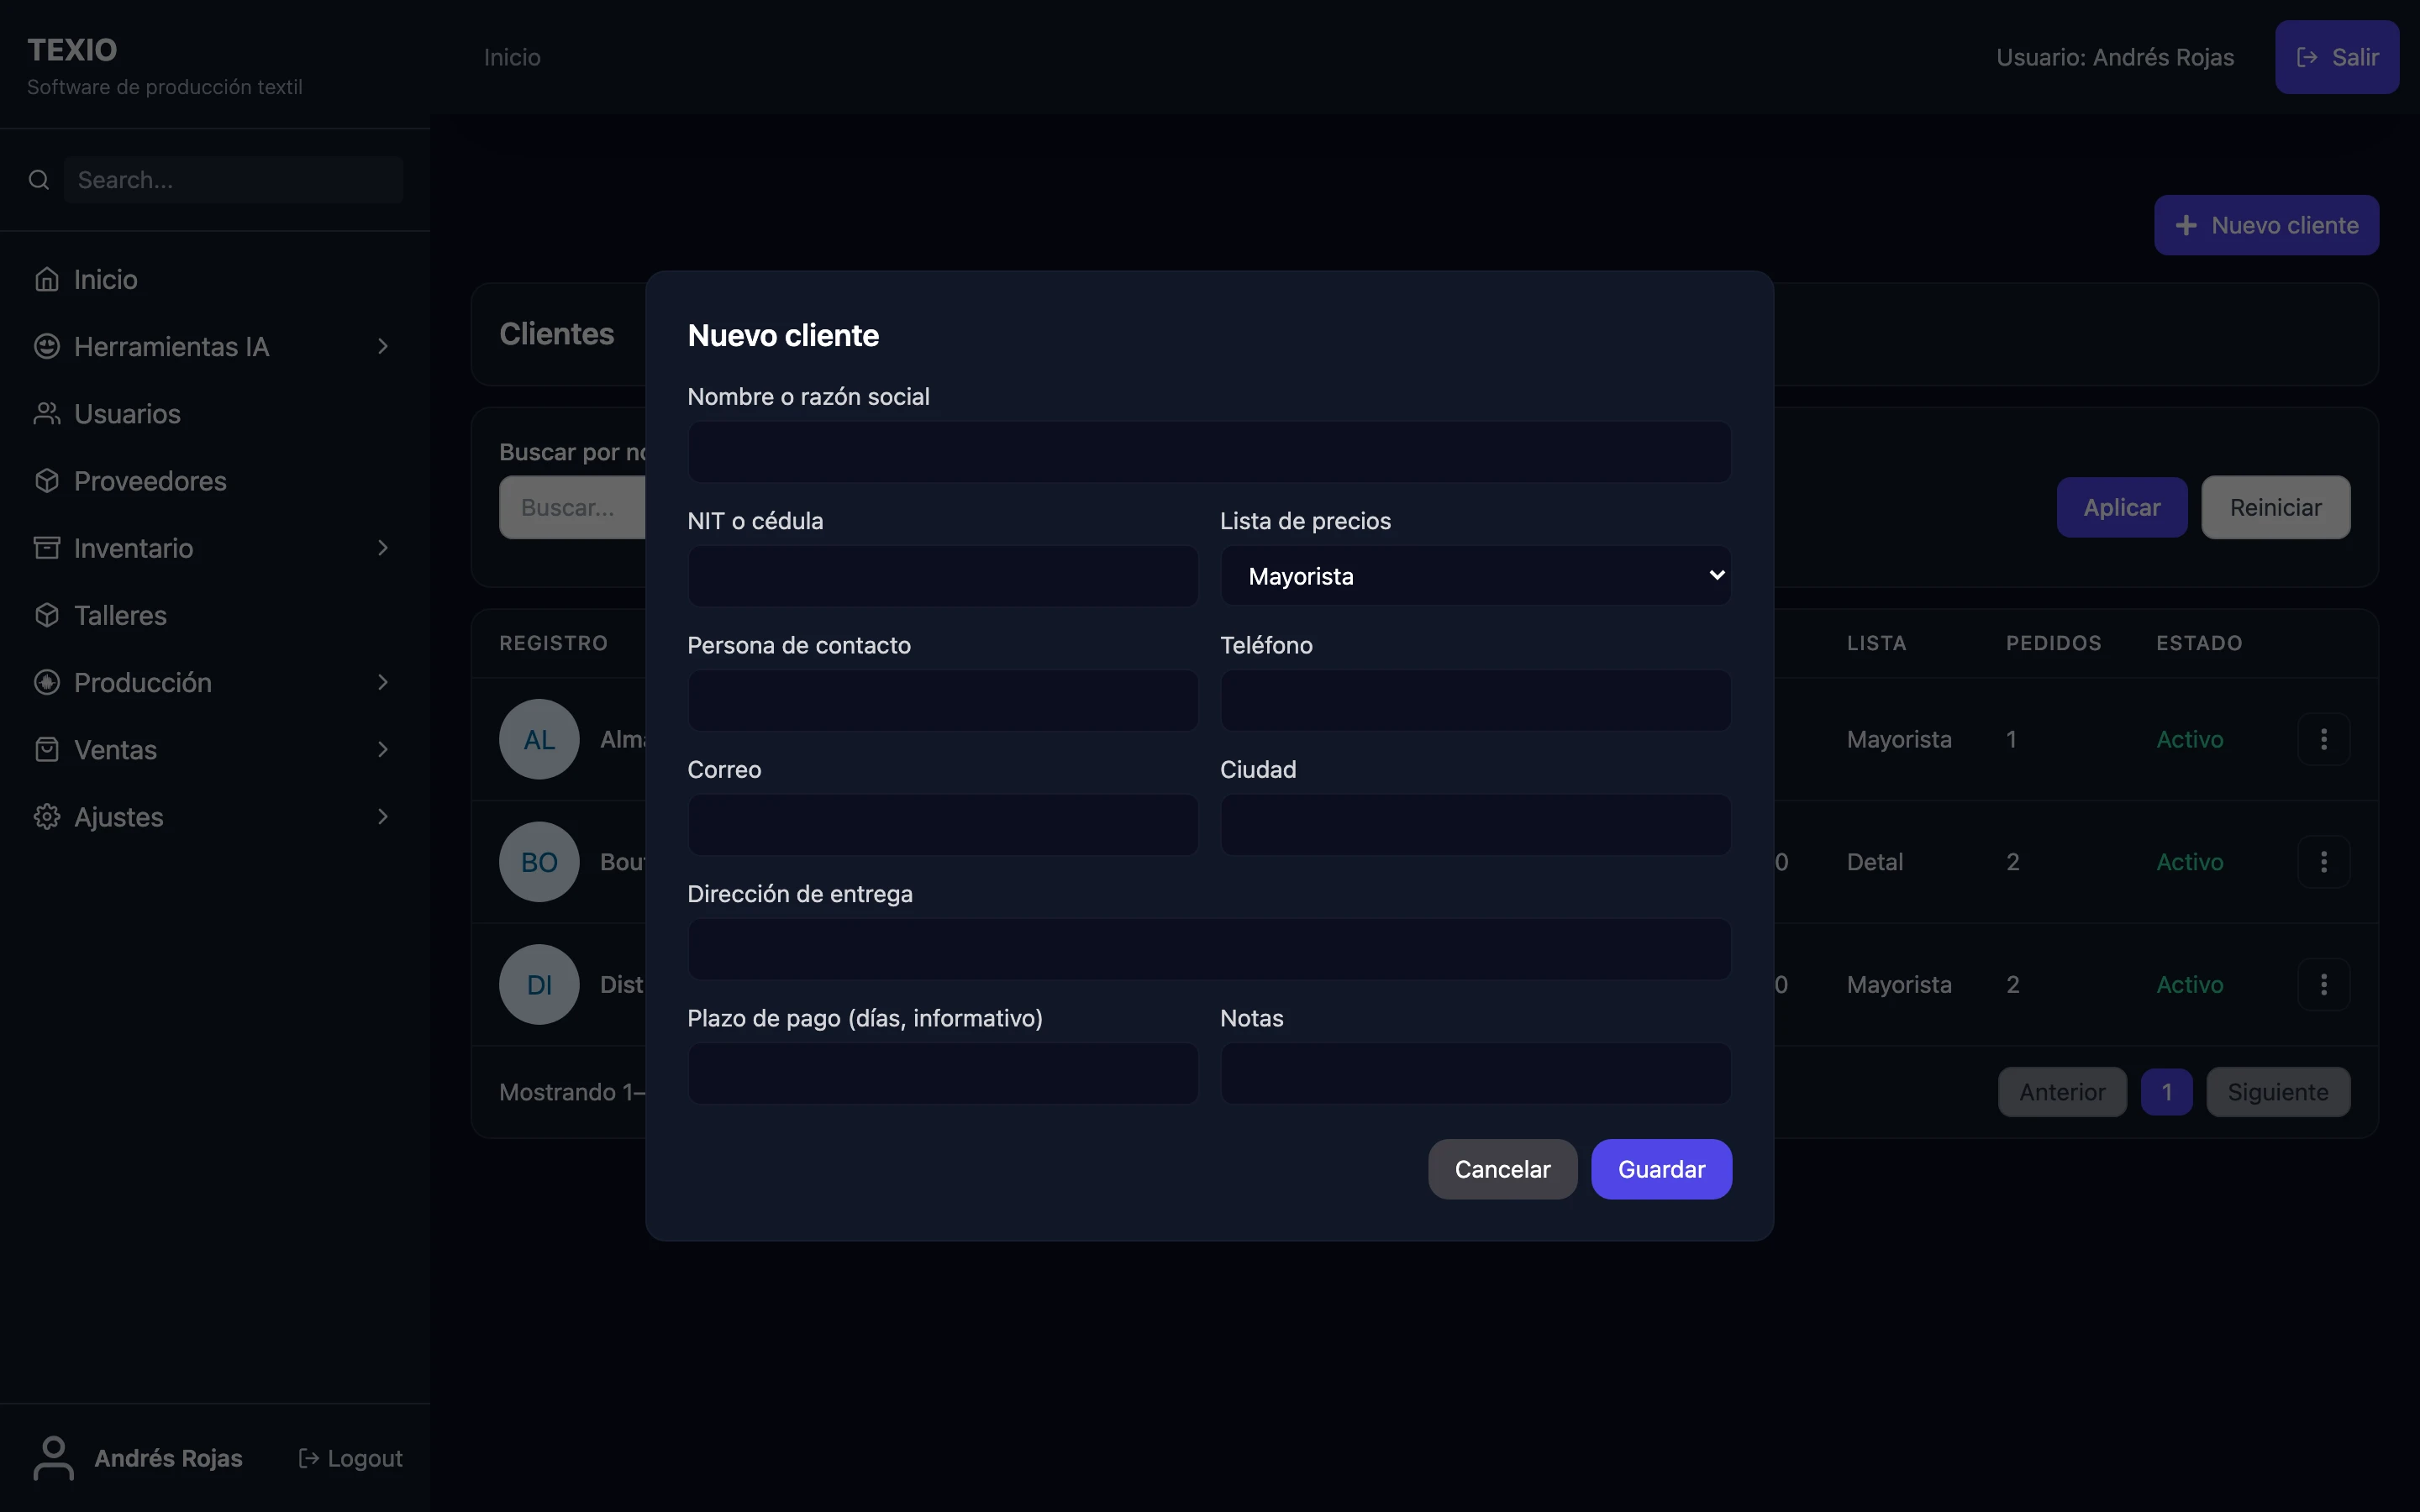2420x1512 pixels.
Task: Expand the Ajustes submenu chevron
Action: [383, 817]
